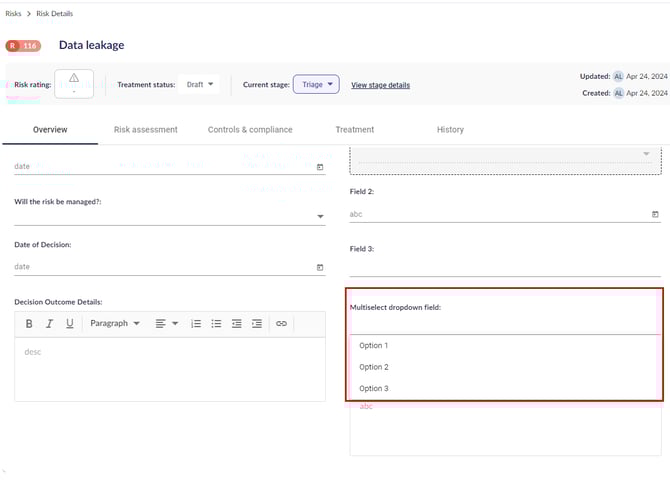Image resolution: width=670 pixels, height=483 pixels.
Task: Expand the text alignment dropdown
Action: (166, 324)
